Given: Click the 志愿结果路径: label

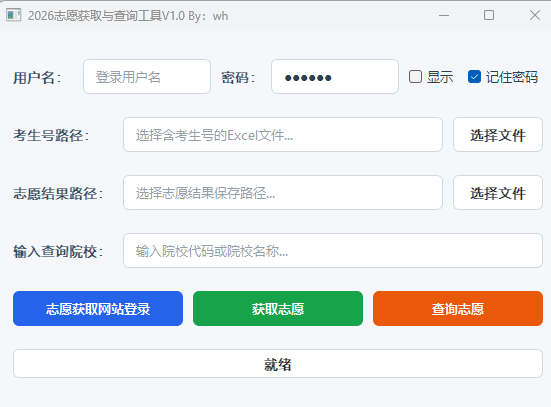Looking at the screenshot, I should pyautogui.click(x=58, y=193).
